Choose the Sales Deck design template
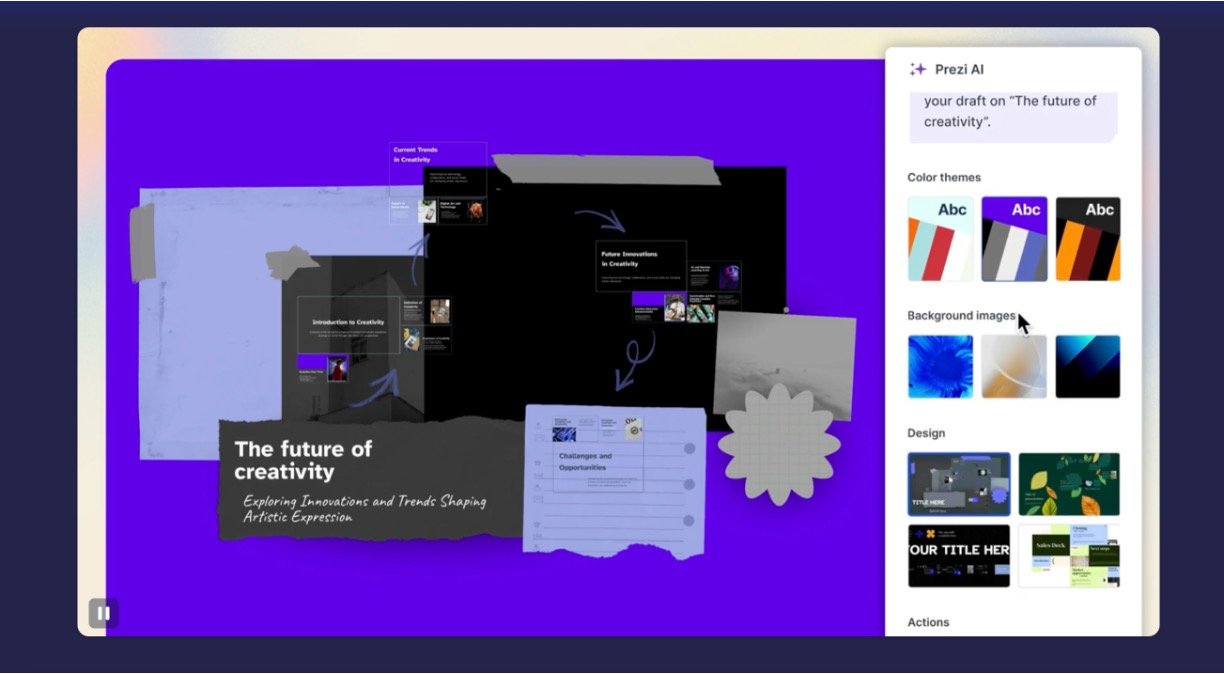1224x674 pixels. point(1069,556)
